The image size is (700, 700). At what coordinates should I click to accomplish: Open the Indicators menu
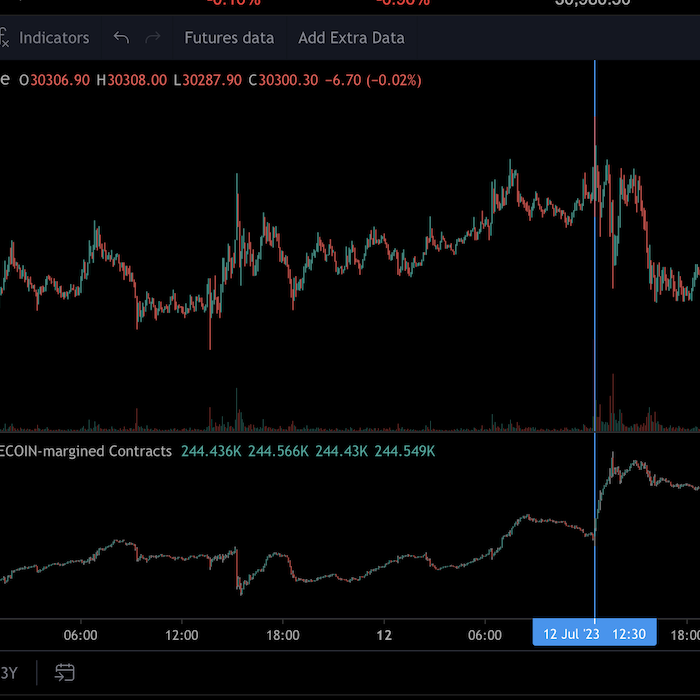coord(54,38)
